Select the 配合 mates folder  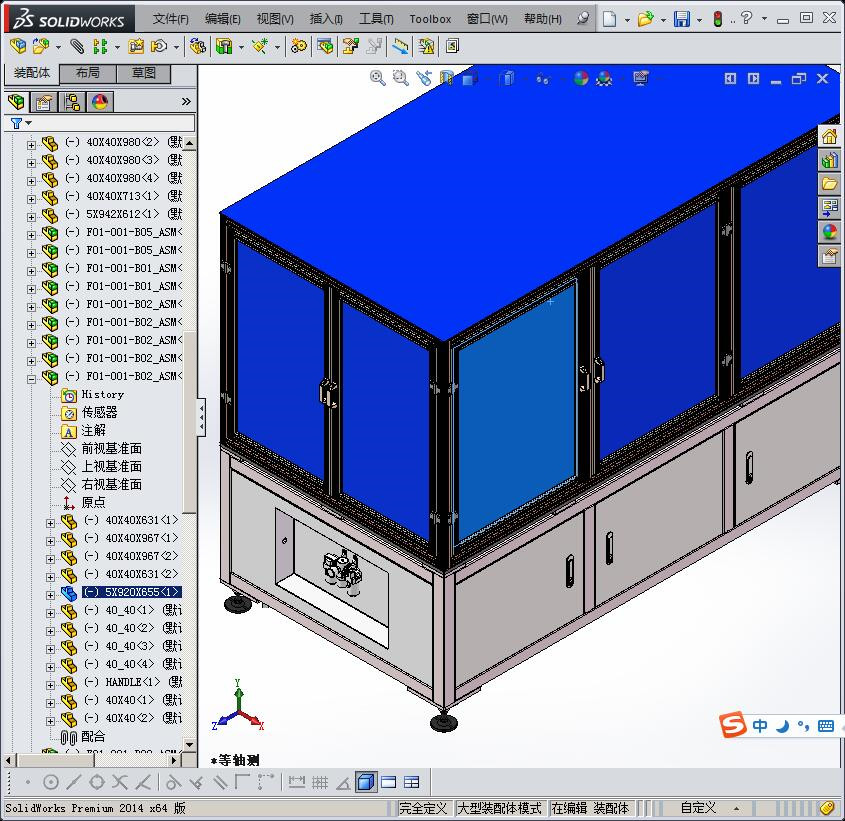pyautogui.click(x=93, y=736)
